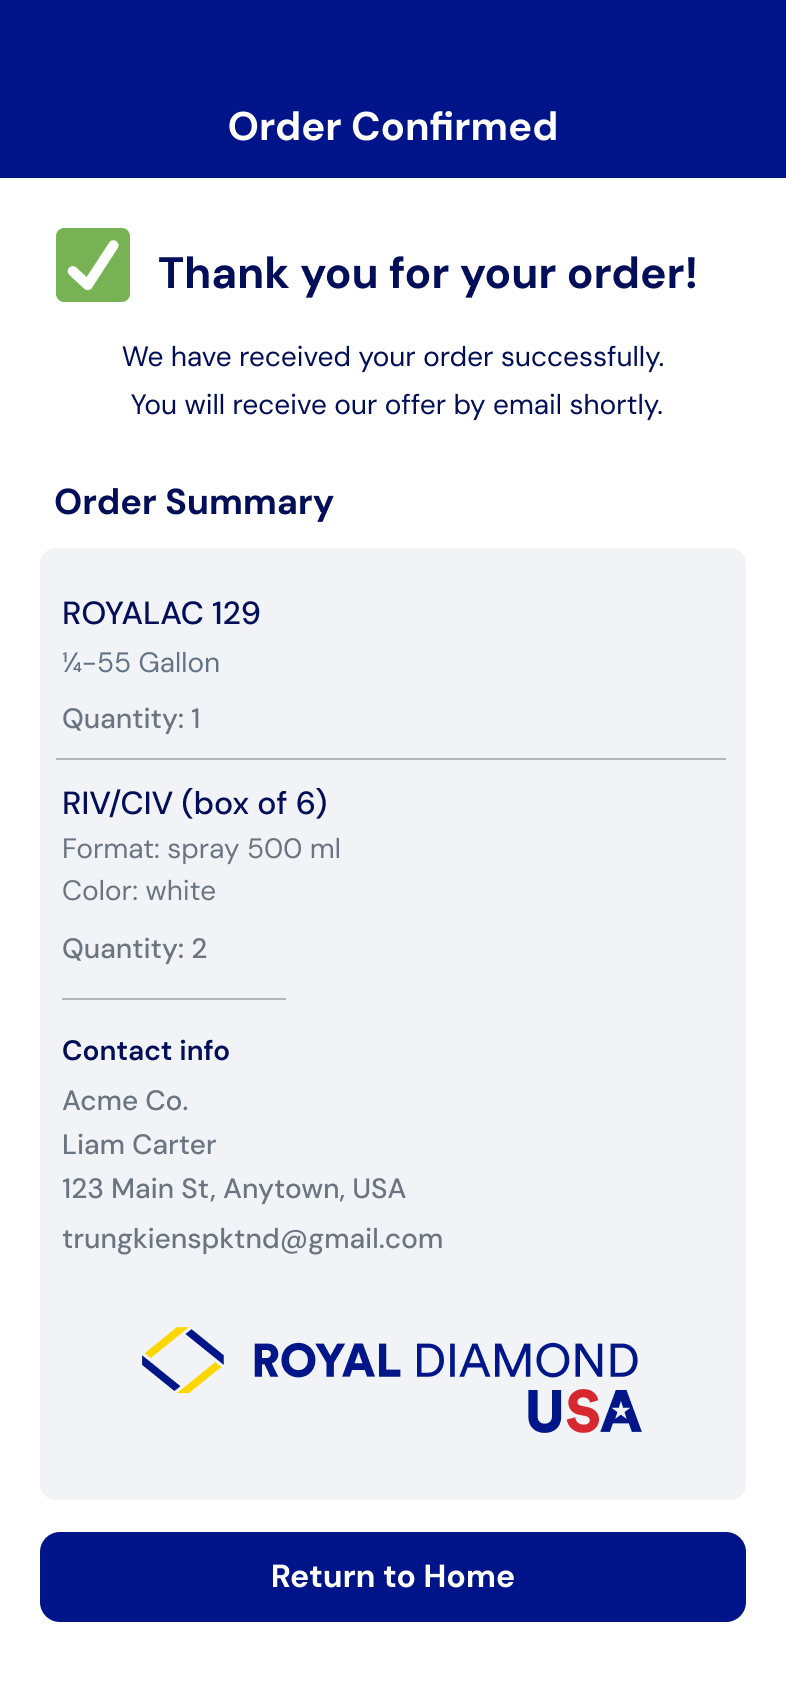Click the Contact info heading
Image resolution: width=786 pixels, height=1704 pixels.
click(146, 1051)
